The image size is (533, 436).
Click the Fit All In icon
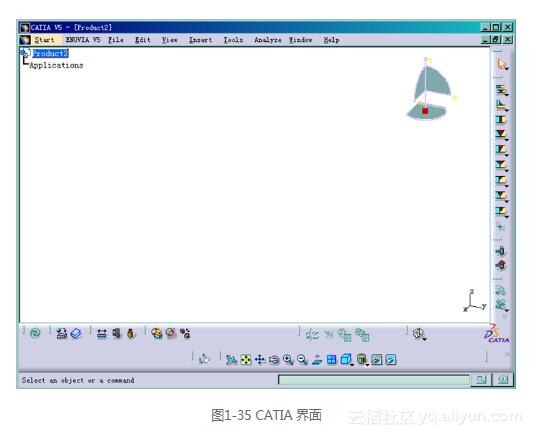246,360
